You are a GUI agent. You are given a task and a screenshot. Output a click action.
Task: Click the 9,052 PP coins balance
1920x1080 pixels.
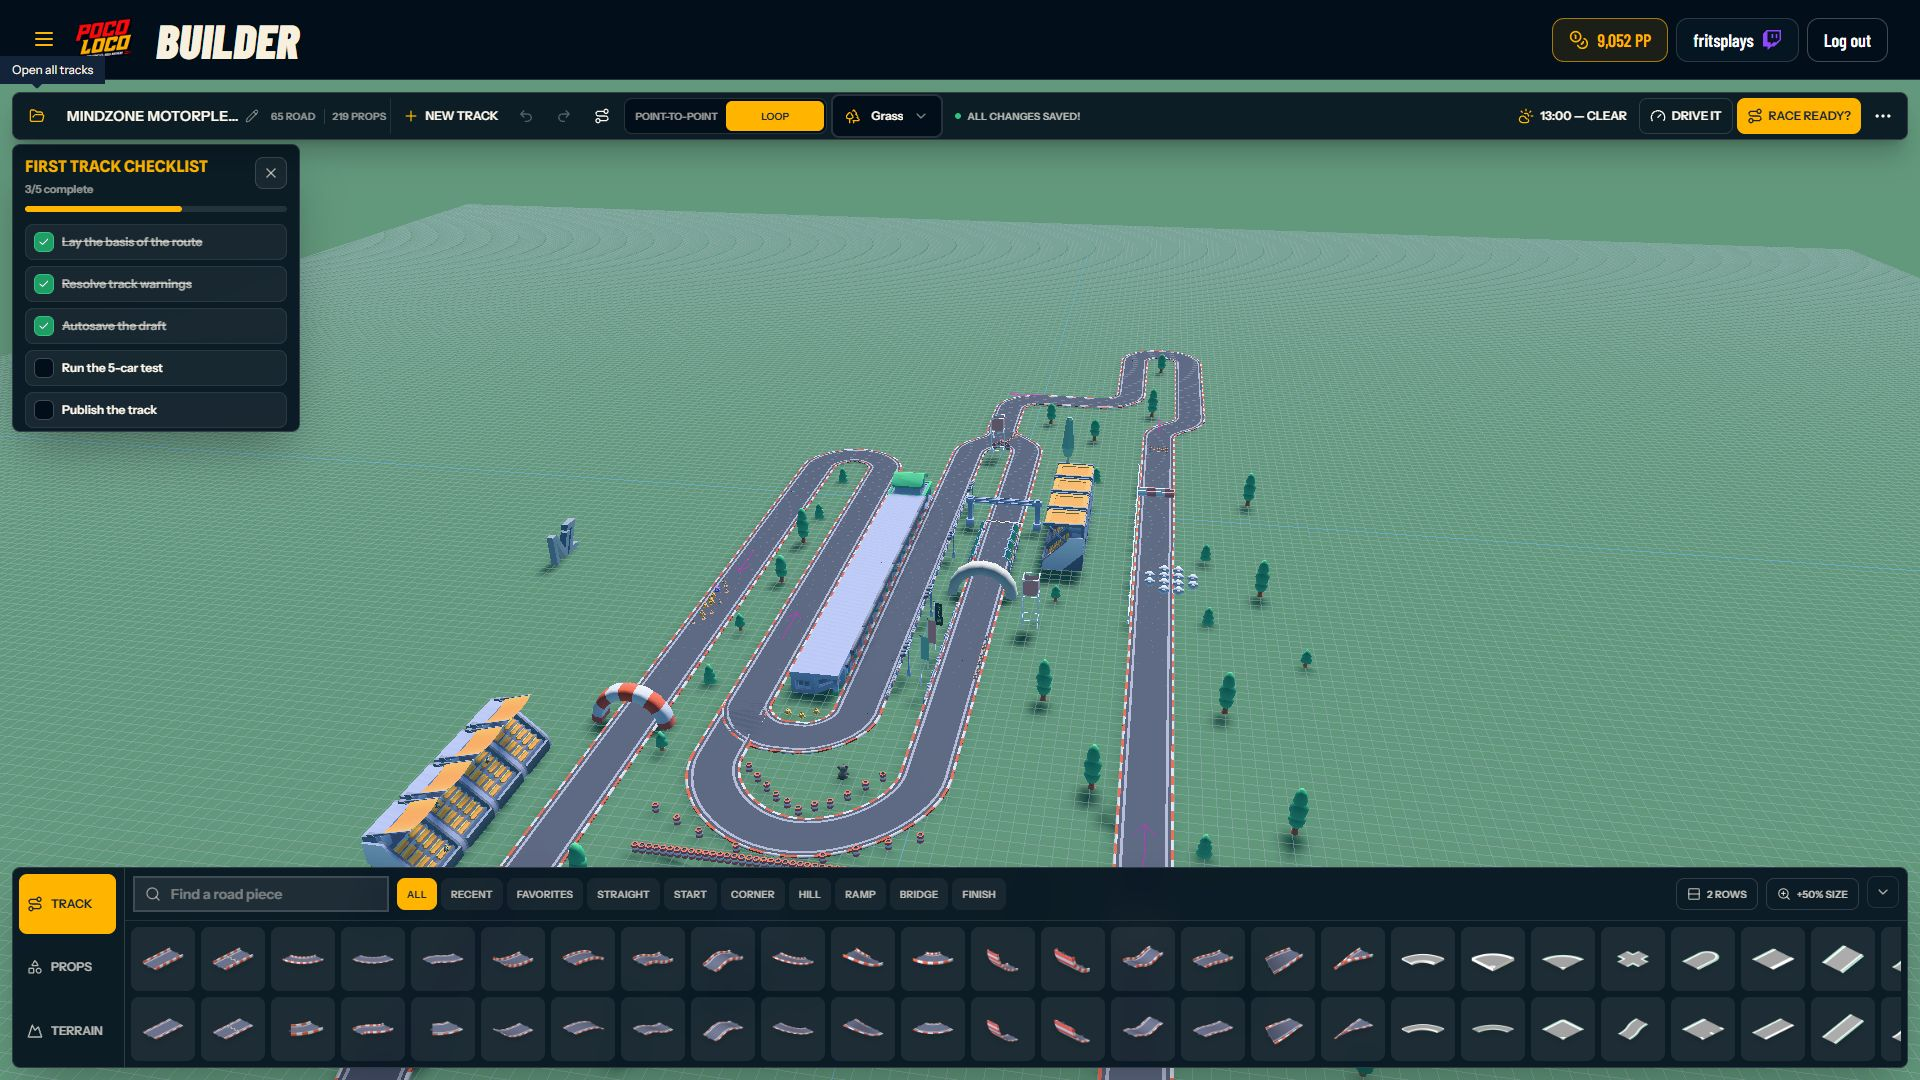click(1609, 40)
